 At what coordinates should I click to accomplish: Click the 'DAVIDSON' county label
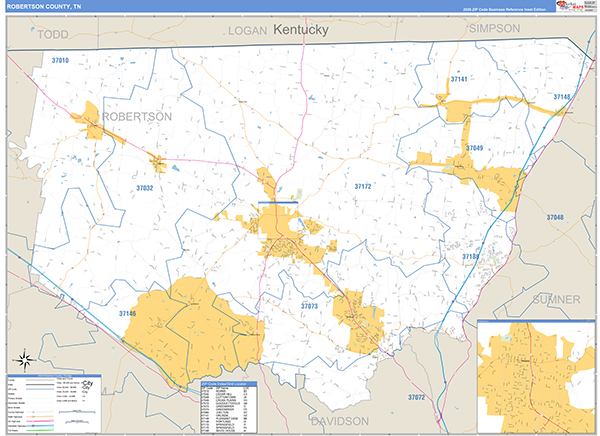coord(340,421)
